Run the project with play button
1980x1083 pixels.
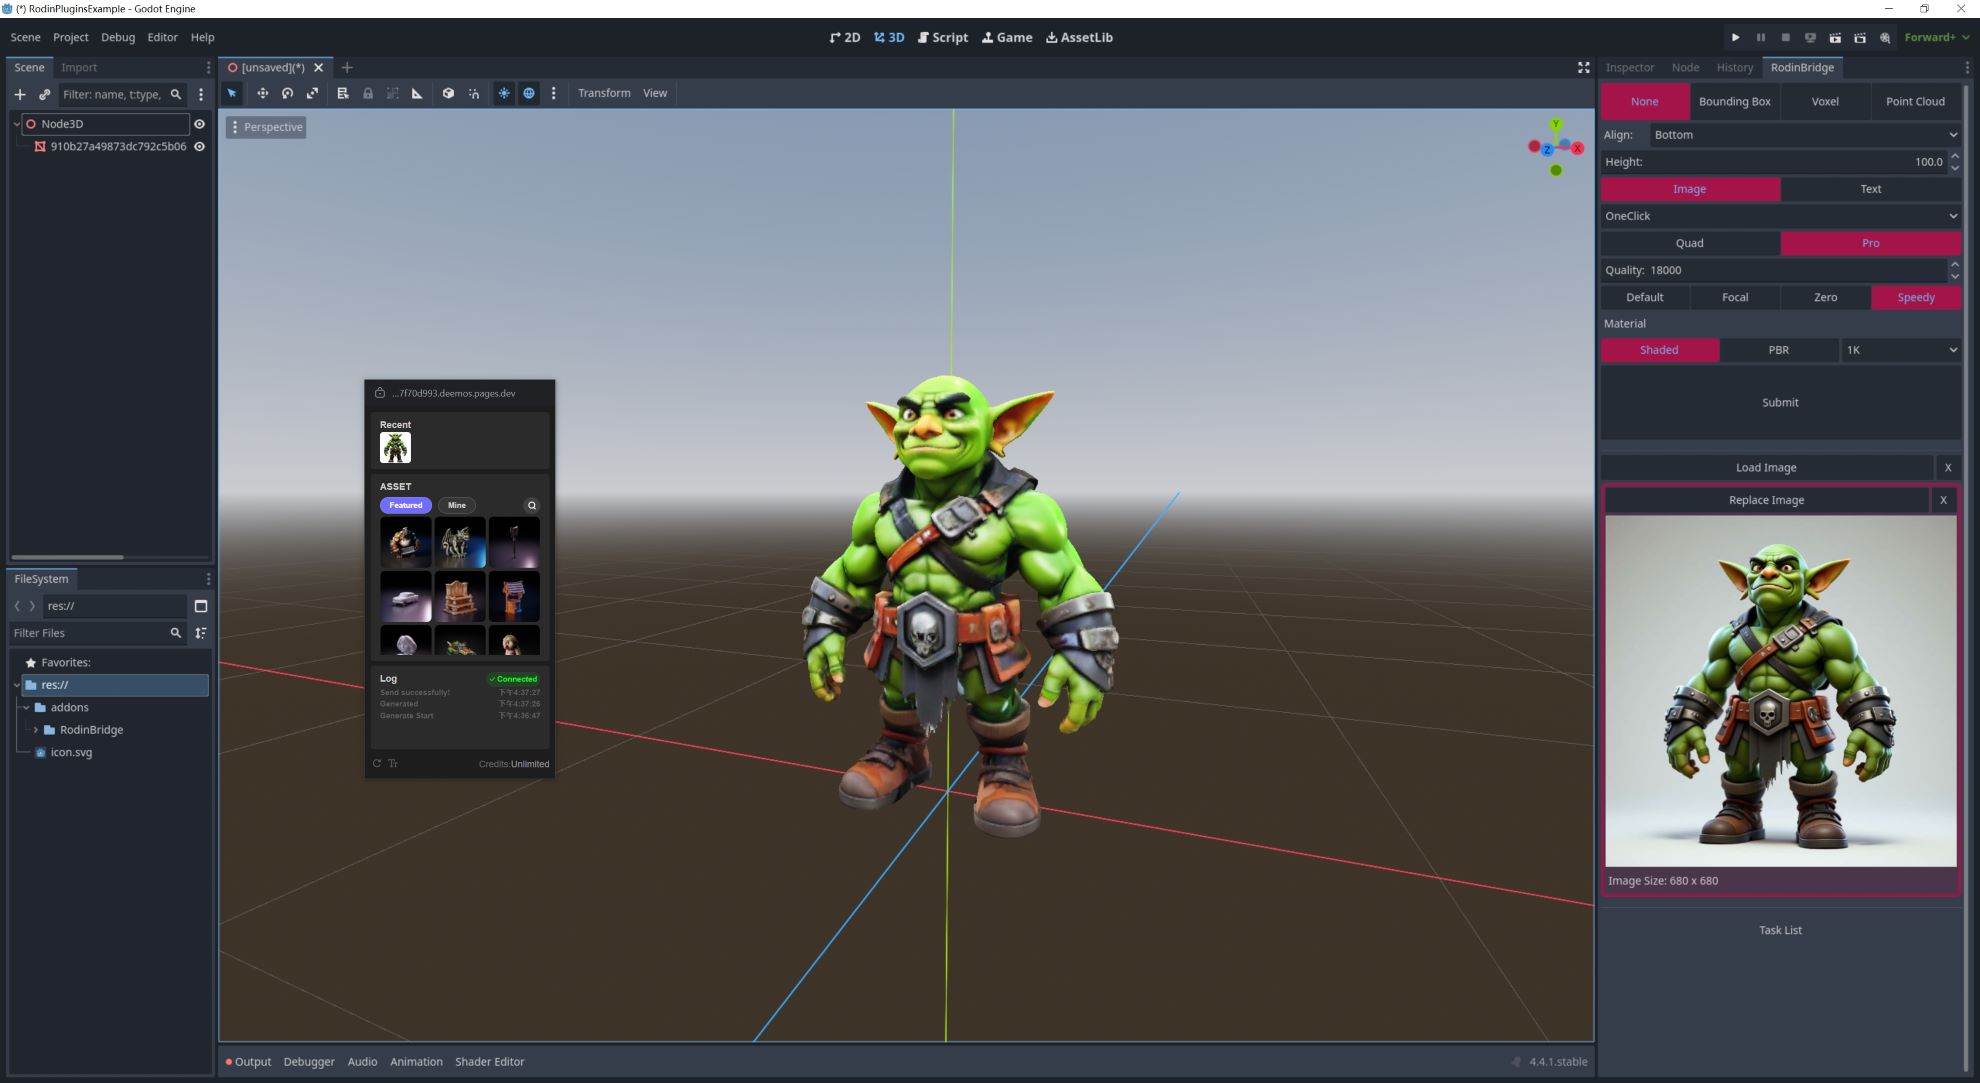tap(1735, 37)
